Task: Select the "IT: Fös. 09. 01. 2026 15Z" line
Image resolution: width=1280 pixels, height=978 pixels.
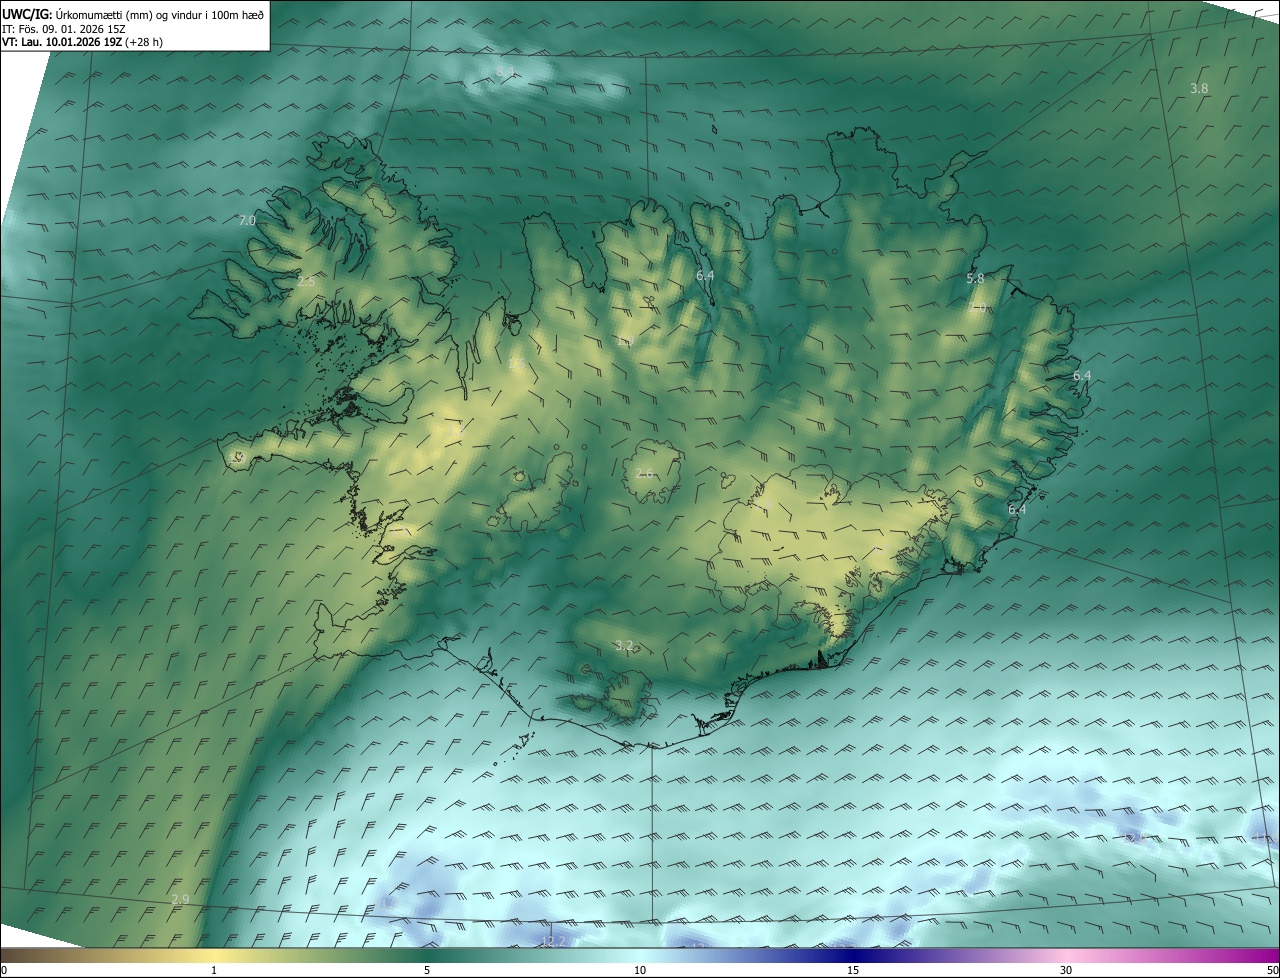Action: click(63, 28)
